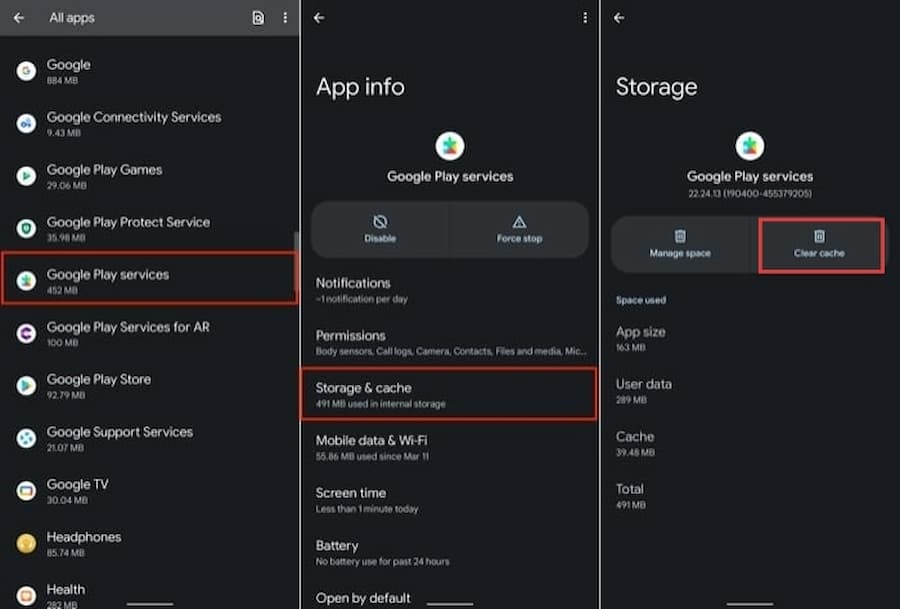The image size is (900, 609).
Task: Tap the Play services puzzle icon on Storage screen
Action: click(x=750, y=146)
